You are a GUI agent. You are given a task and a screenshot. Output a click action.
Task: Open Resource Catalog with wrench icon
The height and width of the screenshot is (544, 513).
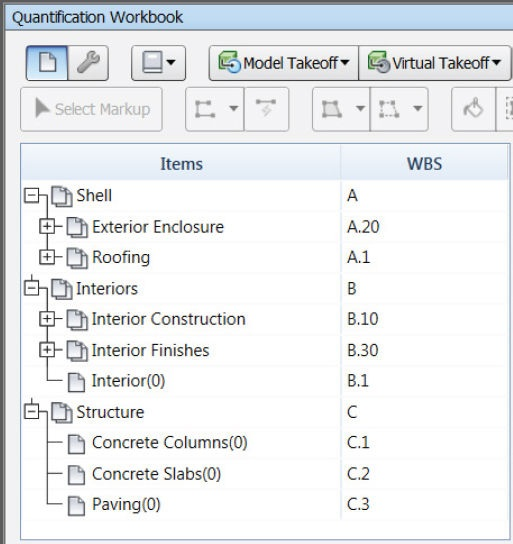pyautogui.click(x=88, y=63)
